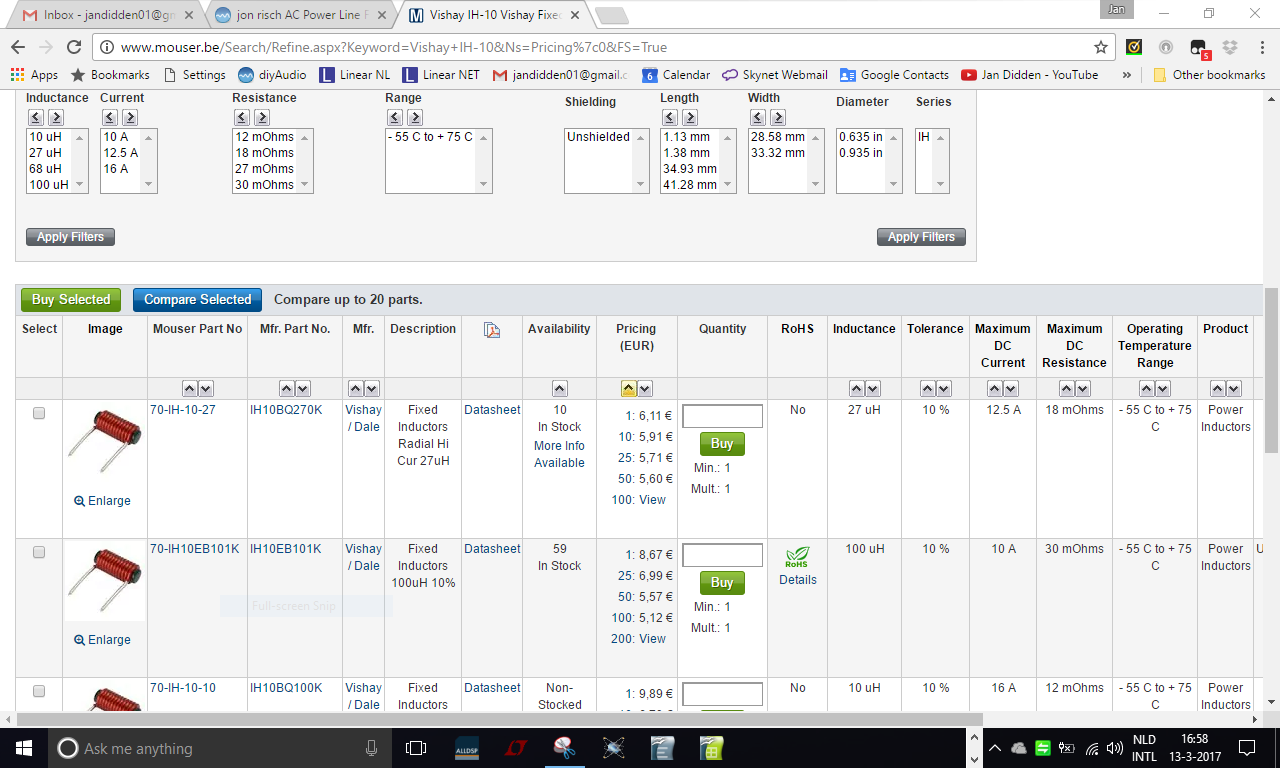Open the Other bookmarks folder
The image size is (1280, 768).
point(1209,75)
